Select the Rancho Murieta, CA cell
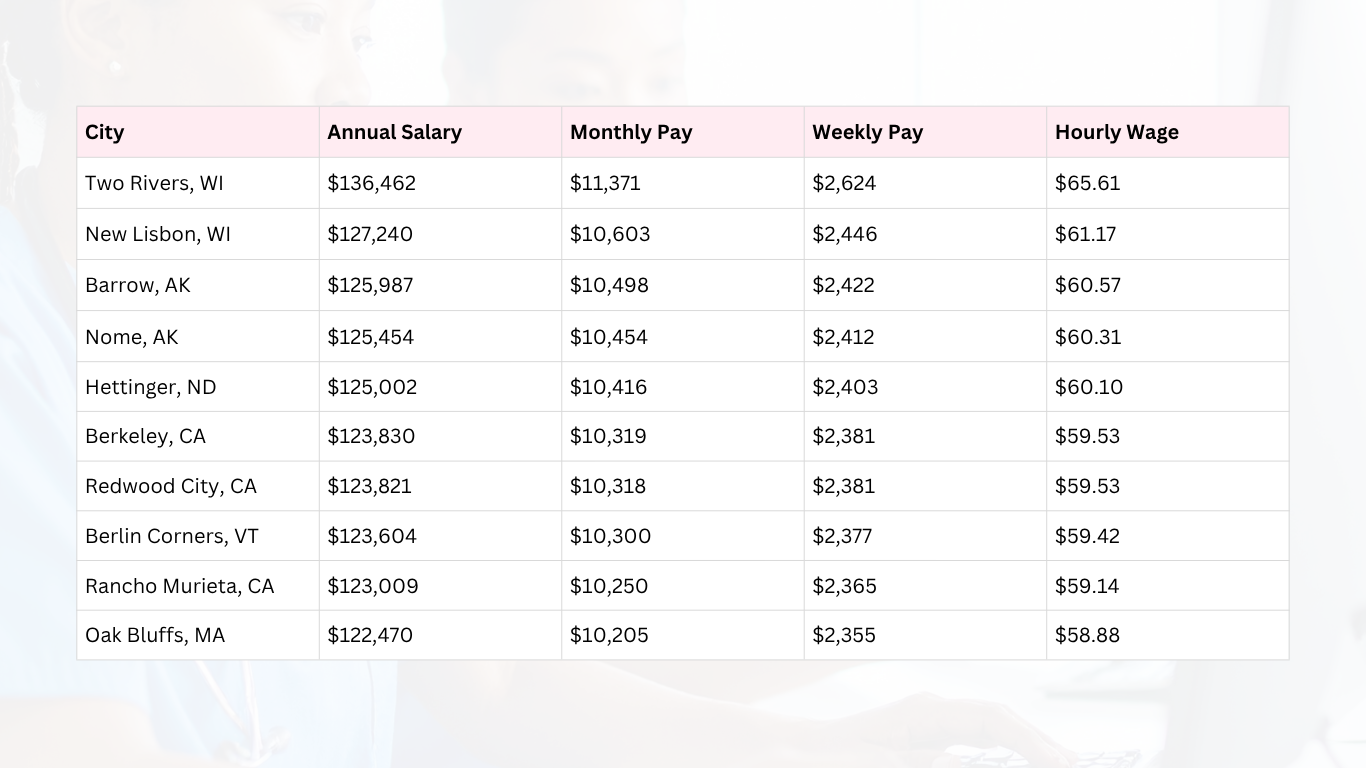The image size is (1366, 768). click(179, 586)
